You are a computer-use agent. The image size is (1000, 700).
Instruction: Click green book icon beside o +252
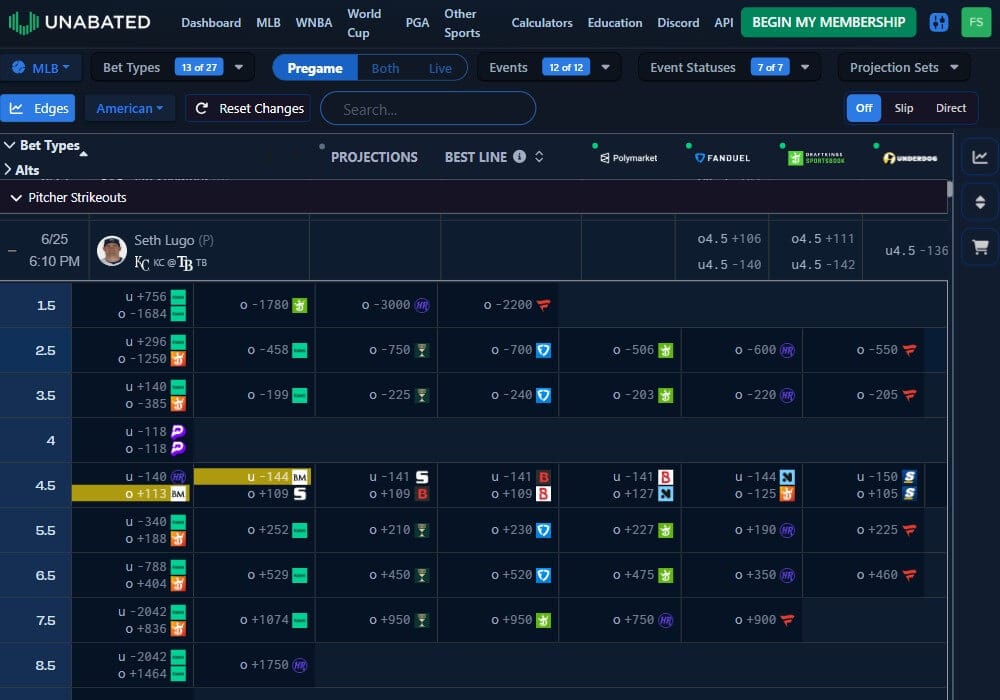tap(300, 530)
